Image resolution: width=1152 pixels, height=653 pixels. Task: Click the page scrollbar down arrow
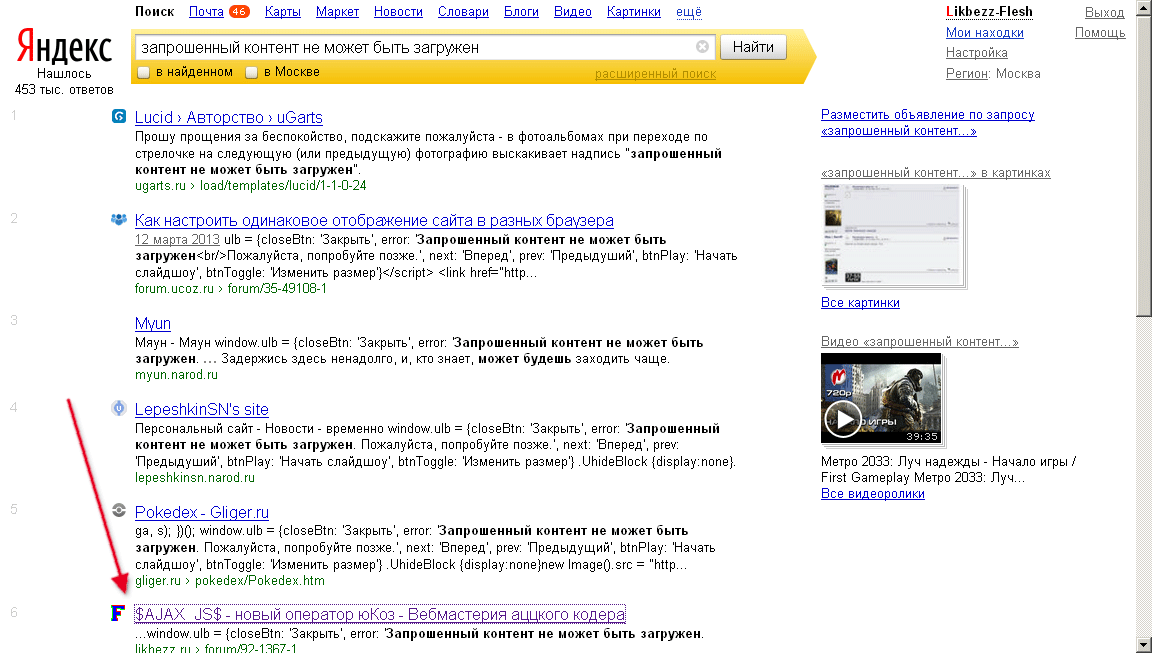pyautogui.click(x=1144, y=646)
